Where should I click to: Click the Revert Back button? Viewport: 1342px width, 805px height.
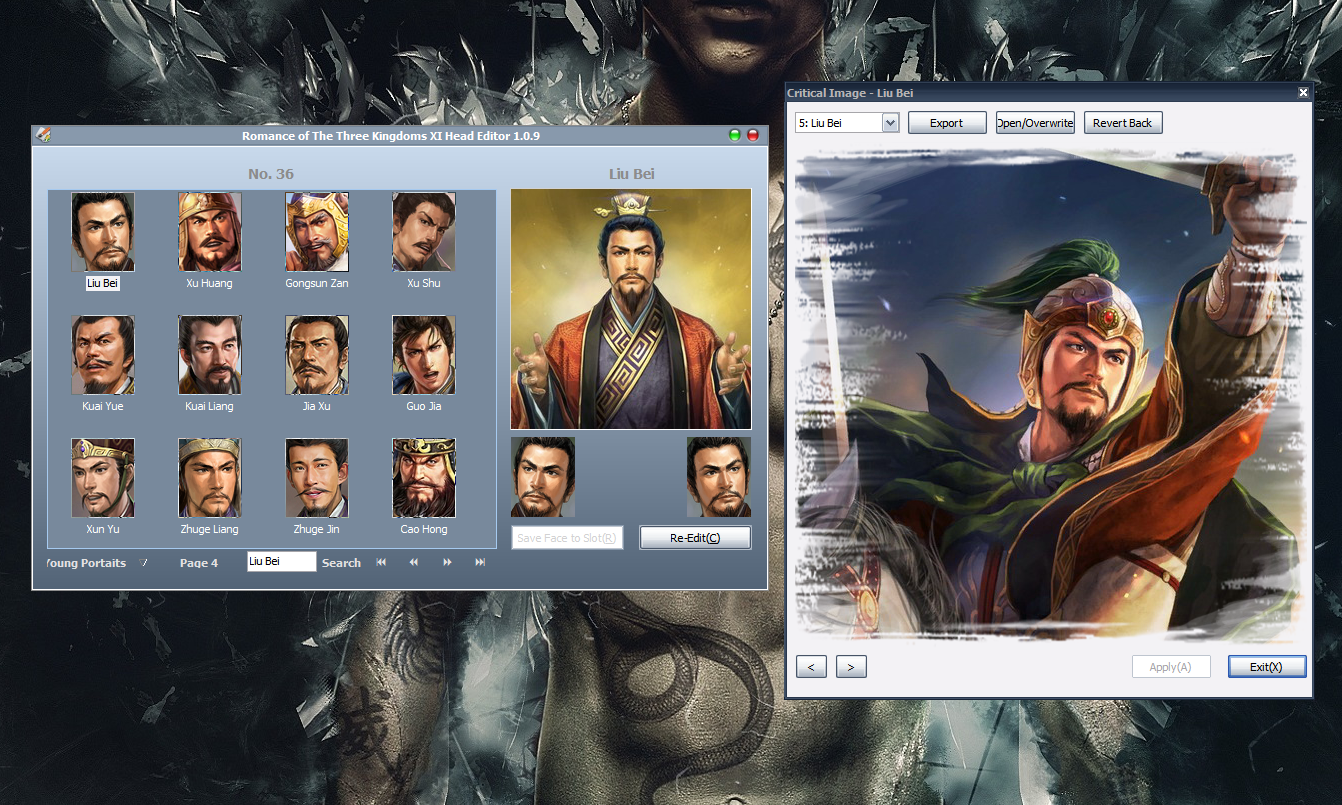[1123, 123]
